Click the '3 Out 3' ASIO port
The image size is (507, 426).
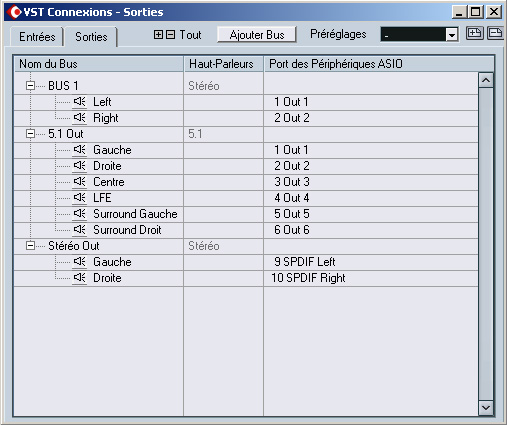tap(292, 182)
